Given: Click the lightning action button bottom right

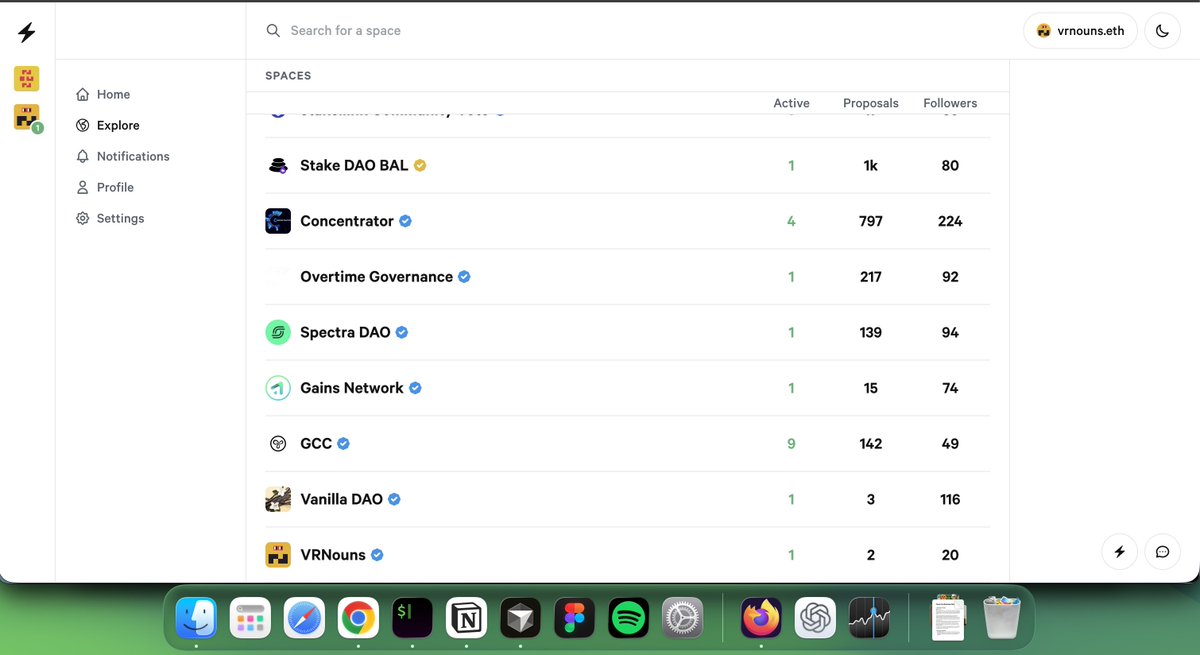Looking at the screenshot, I should point(1119,551).
